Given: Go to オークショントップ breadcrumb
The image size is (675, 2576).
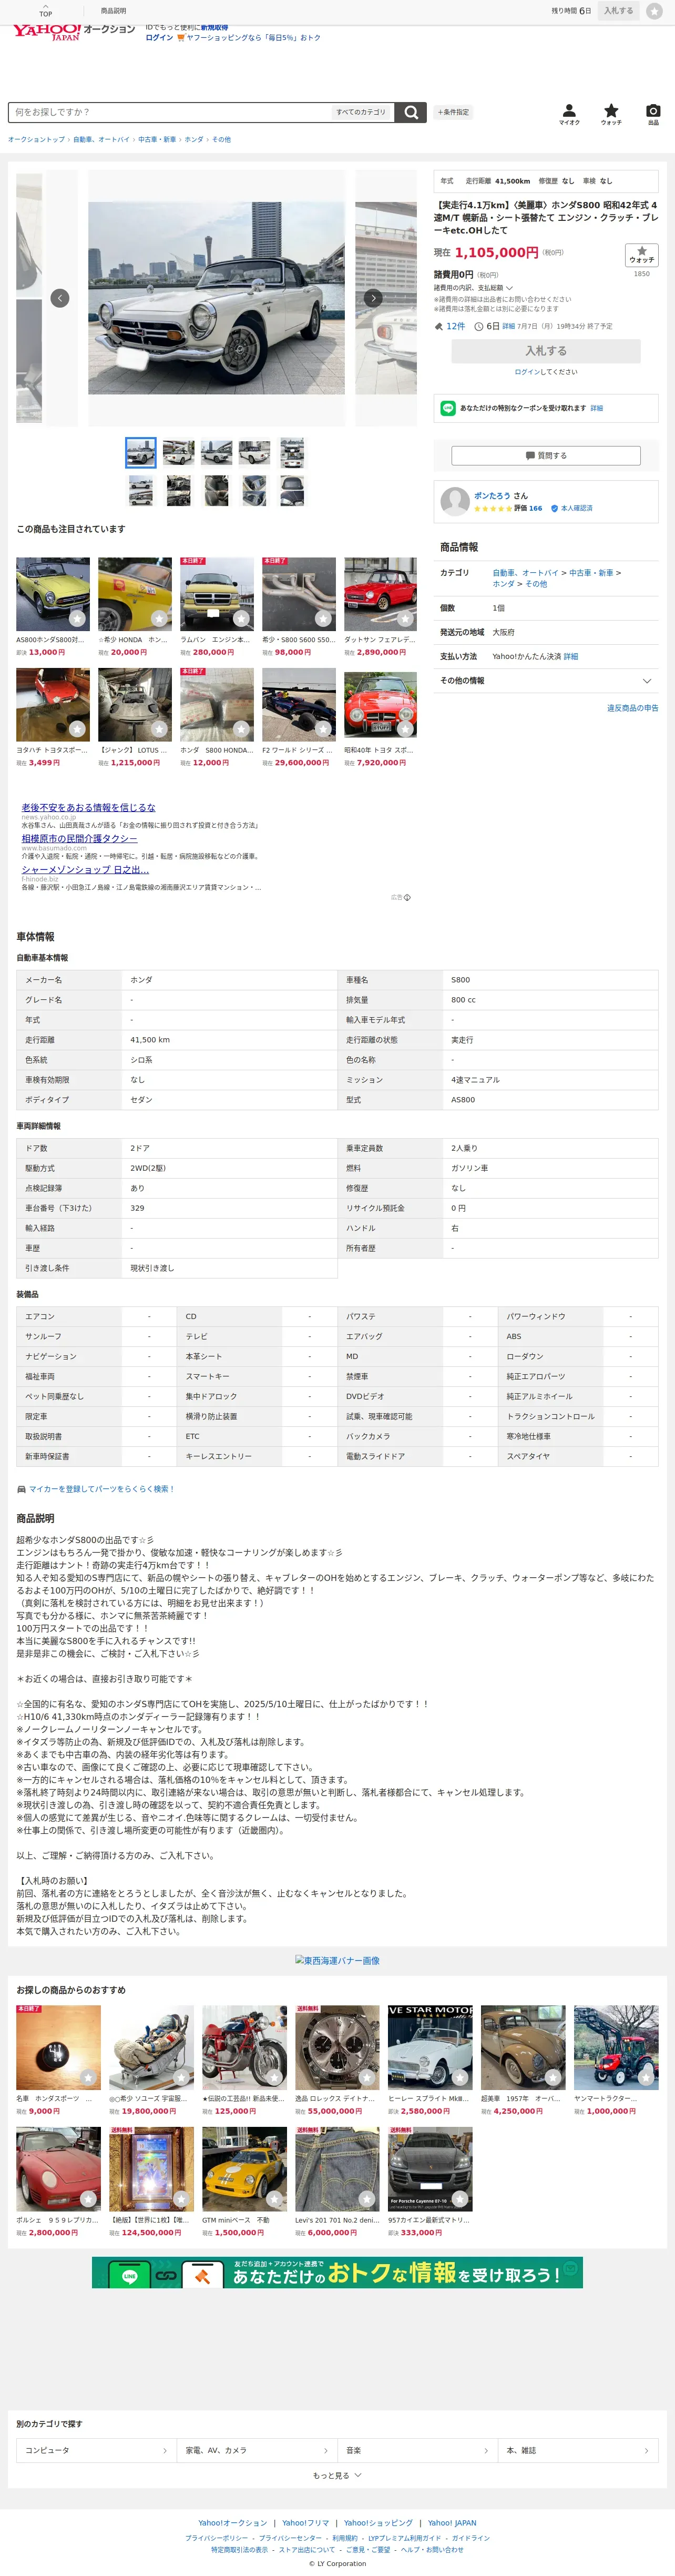Looking at the screenshot, I should [36, 140].
